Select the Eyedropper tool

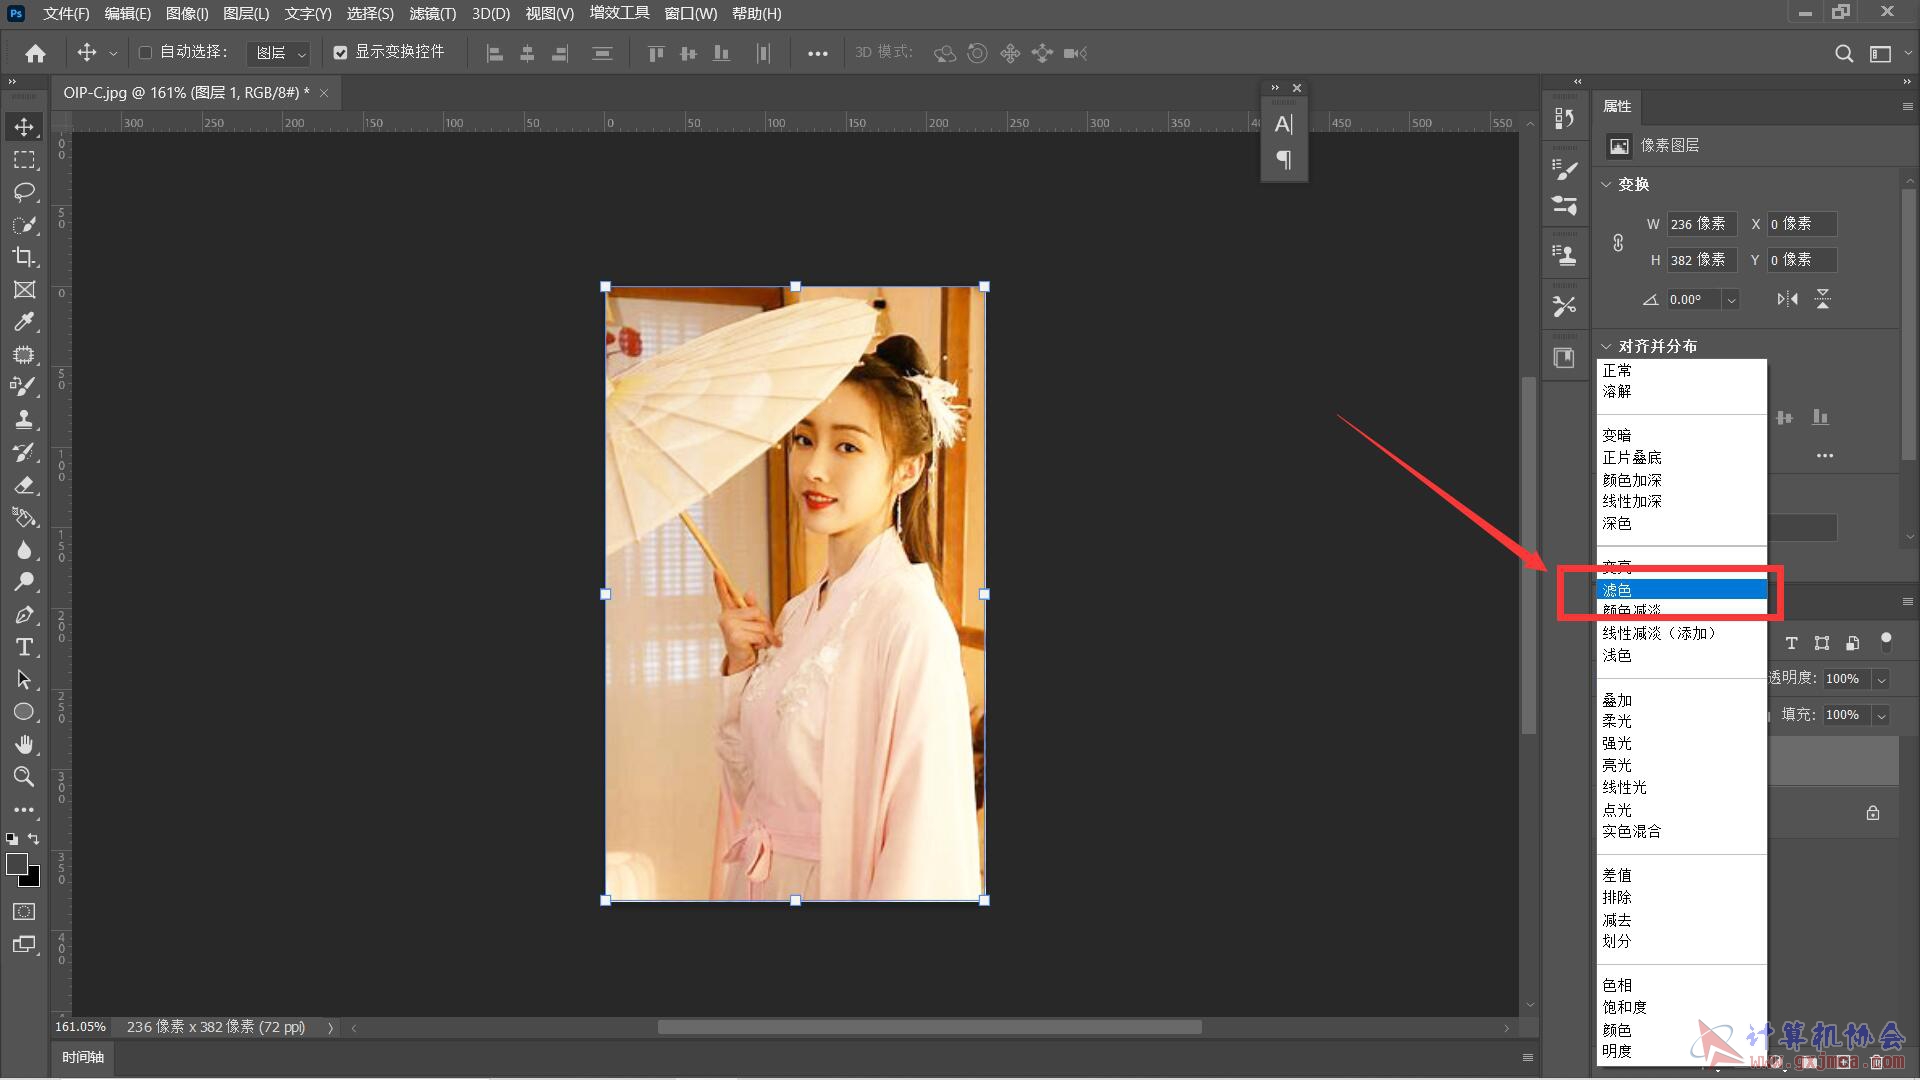tap(24, 322)
